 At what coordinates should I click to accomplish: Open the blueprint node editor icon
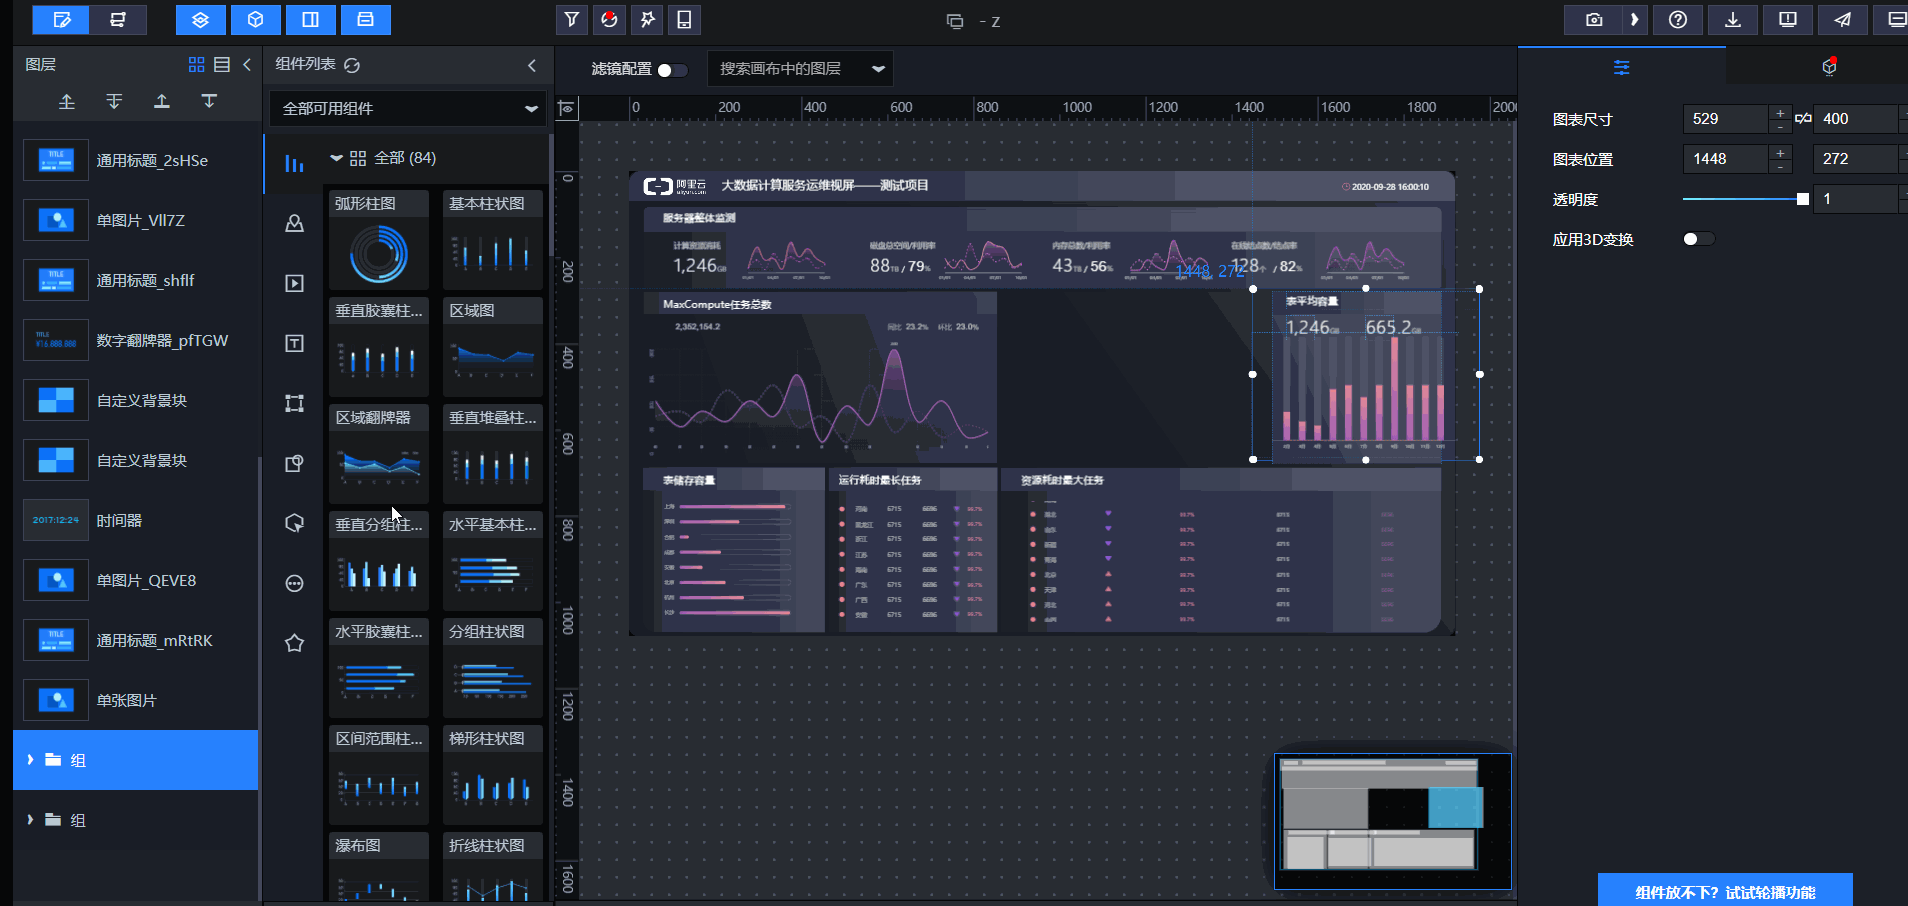pyautogui.click(x=118, y=19)
